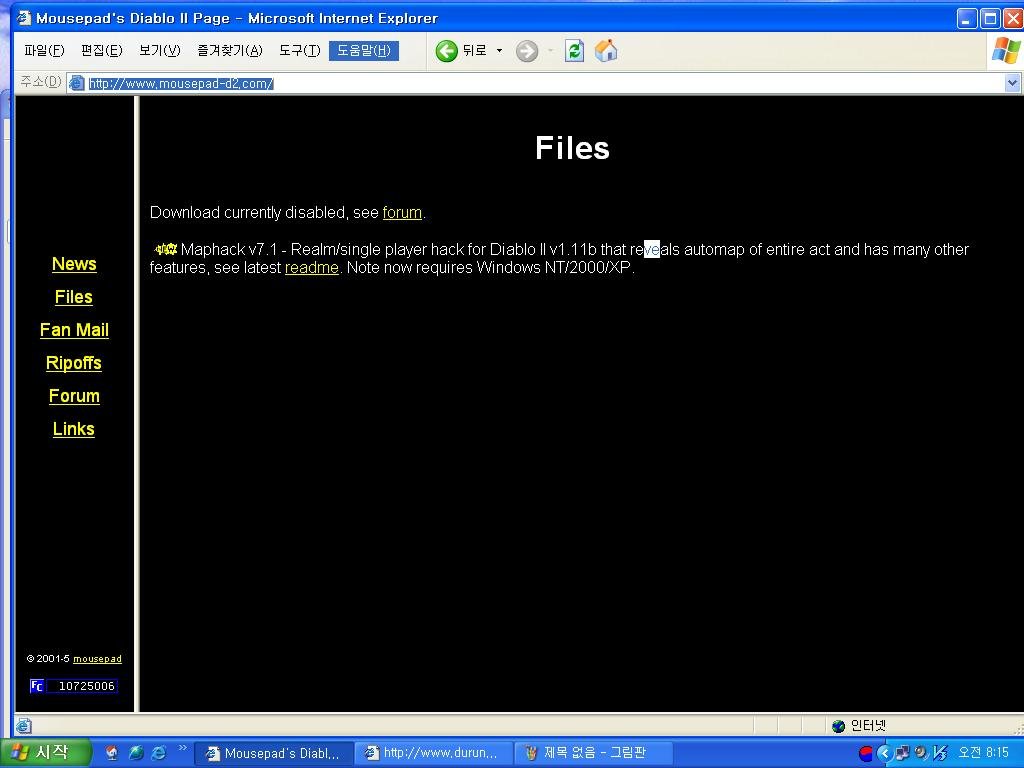Expand quick launch overflow chevron
The image size is (1024, 768).
tap(182, 748)
